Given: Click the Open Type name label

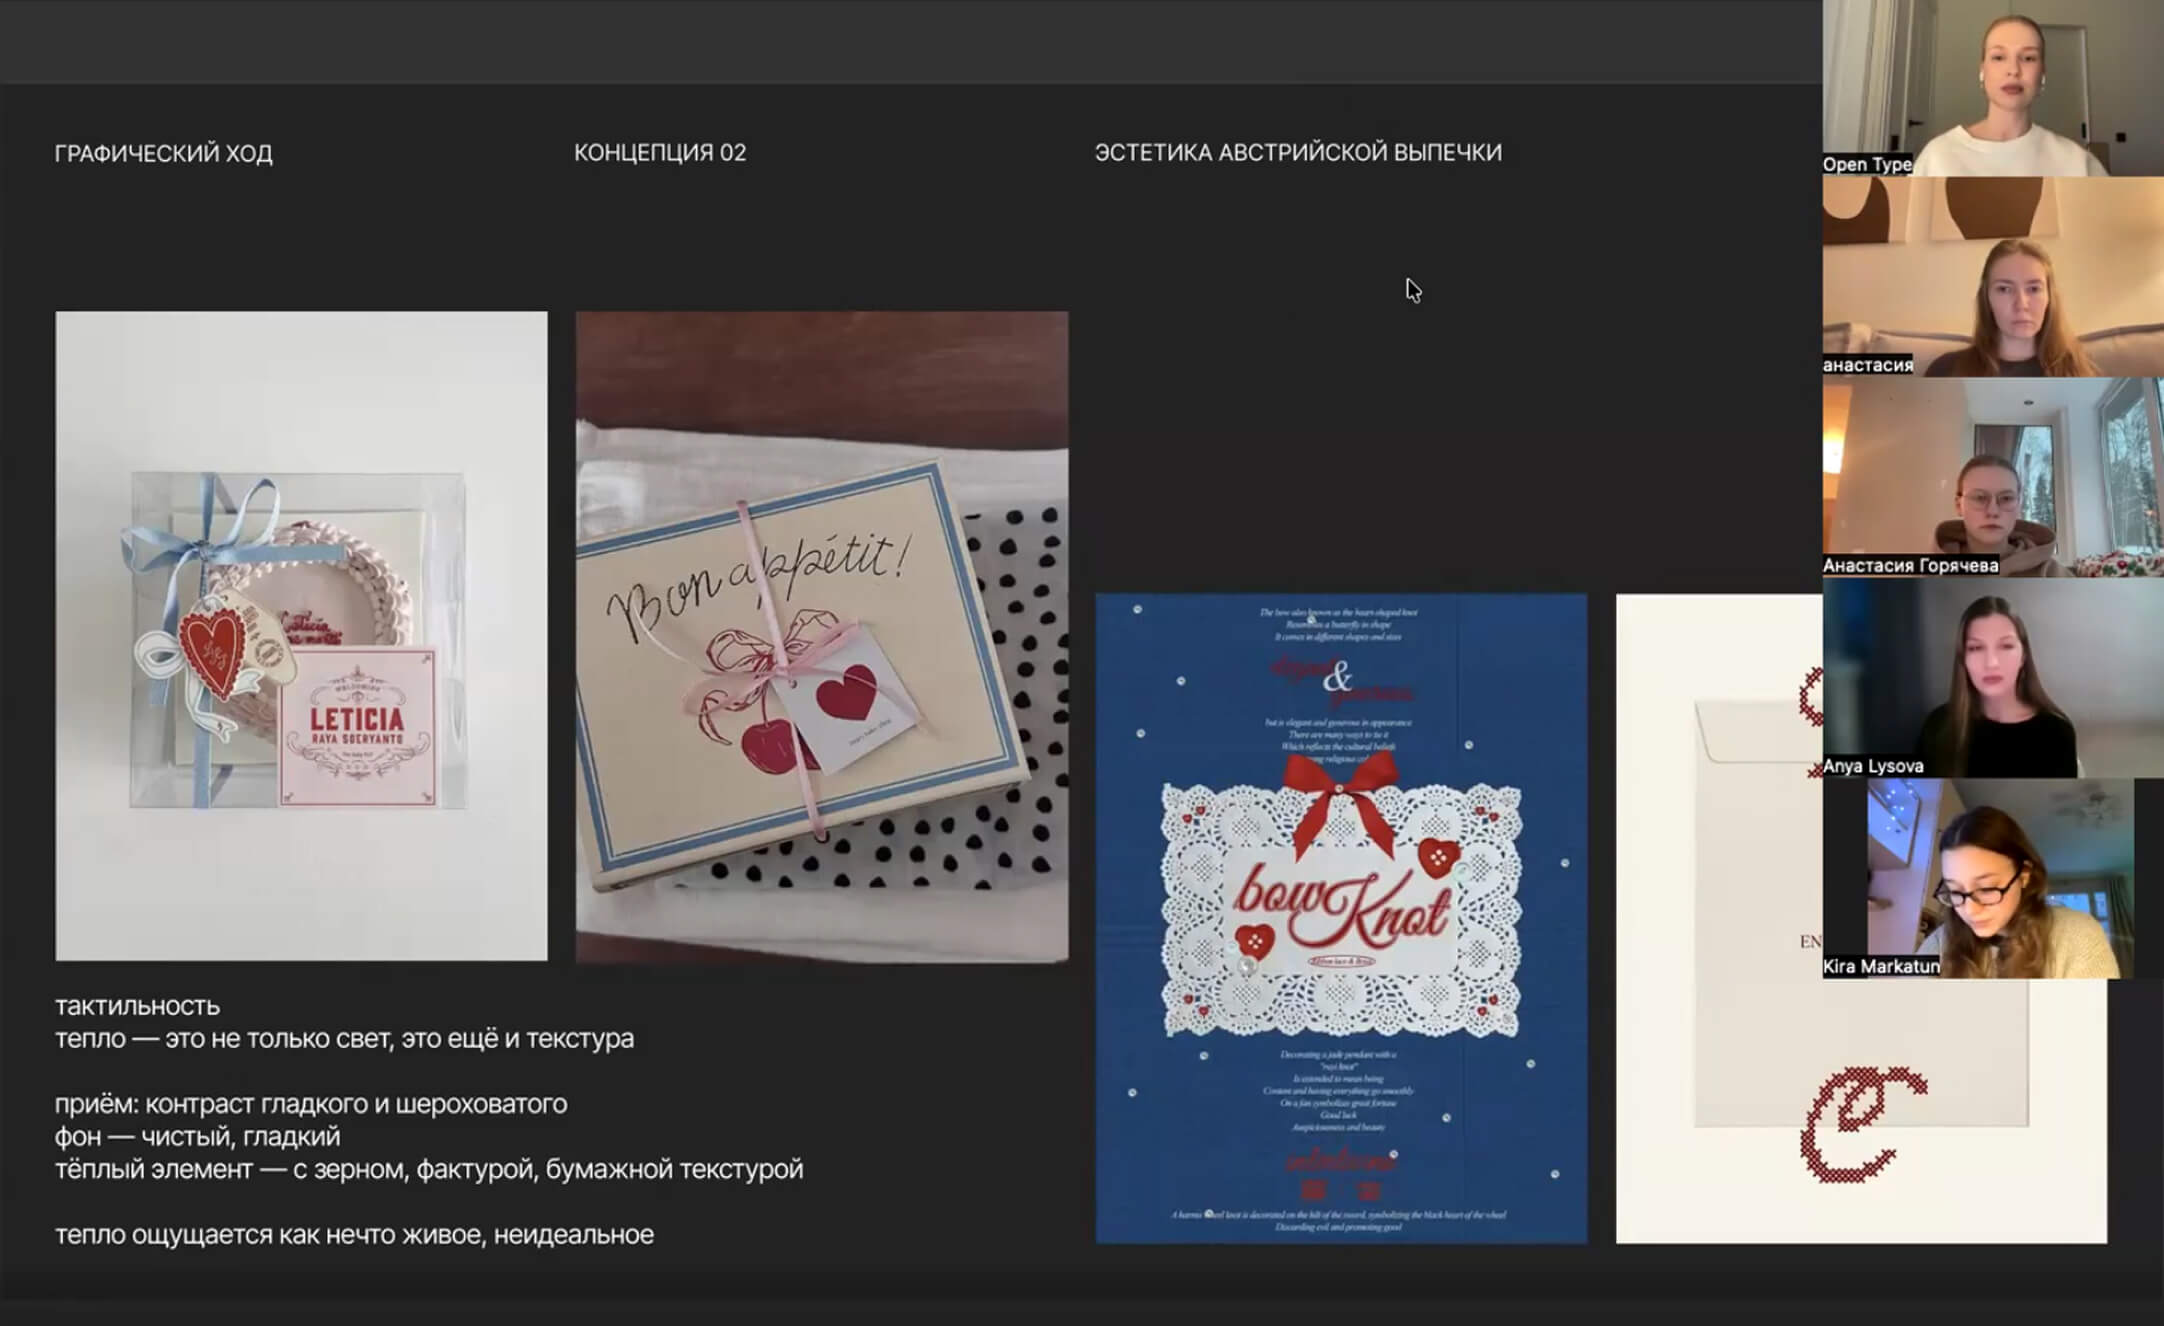Looking at the screenshot, I should 1866,164.
